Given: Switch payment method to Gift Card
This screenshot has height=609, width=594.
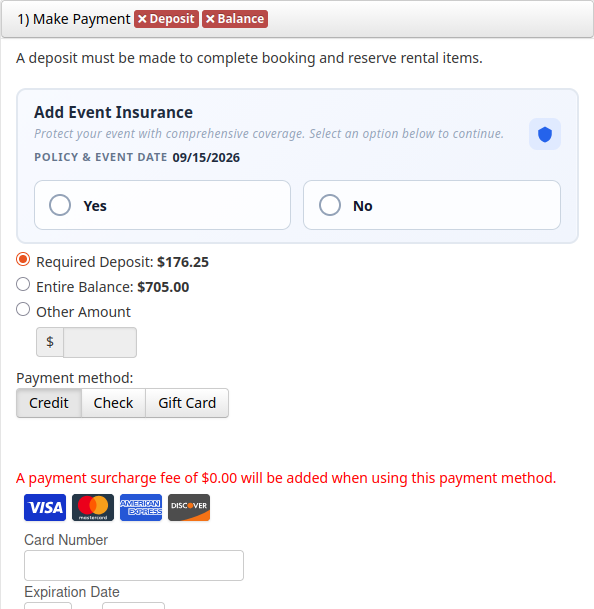Looking at the screenshot, I should [187, 403].
